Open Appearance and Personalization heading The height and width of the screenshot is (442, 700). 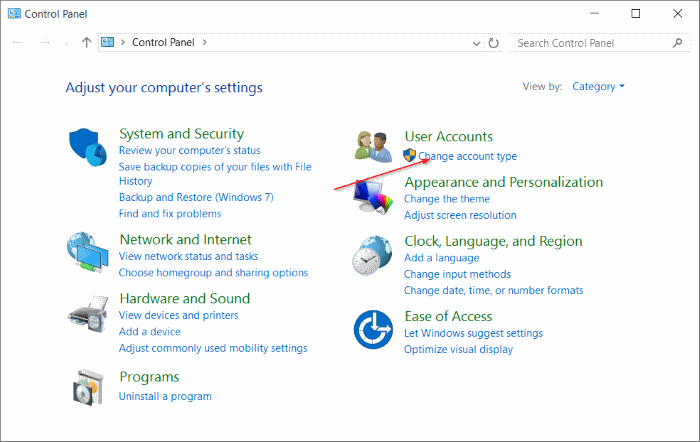pyautogui.click(x=504, y=182)
